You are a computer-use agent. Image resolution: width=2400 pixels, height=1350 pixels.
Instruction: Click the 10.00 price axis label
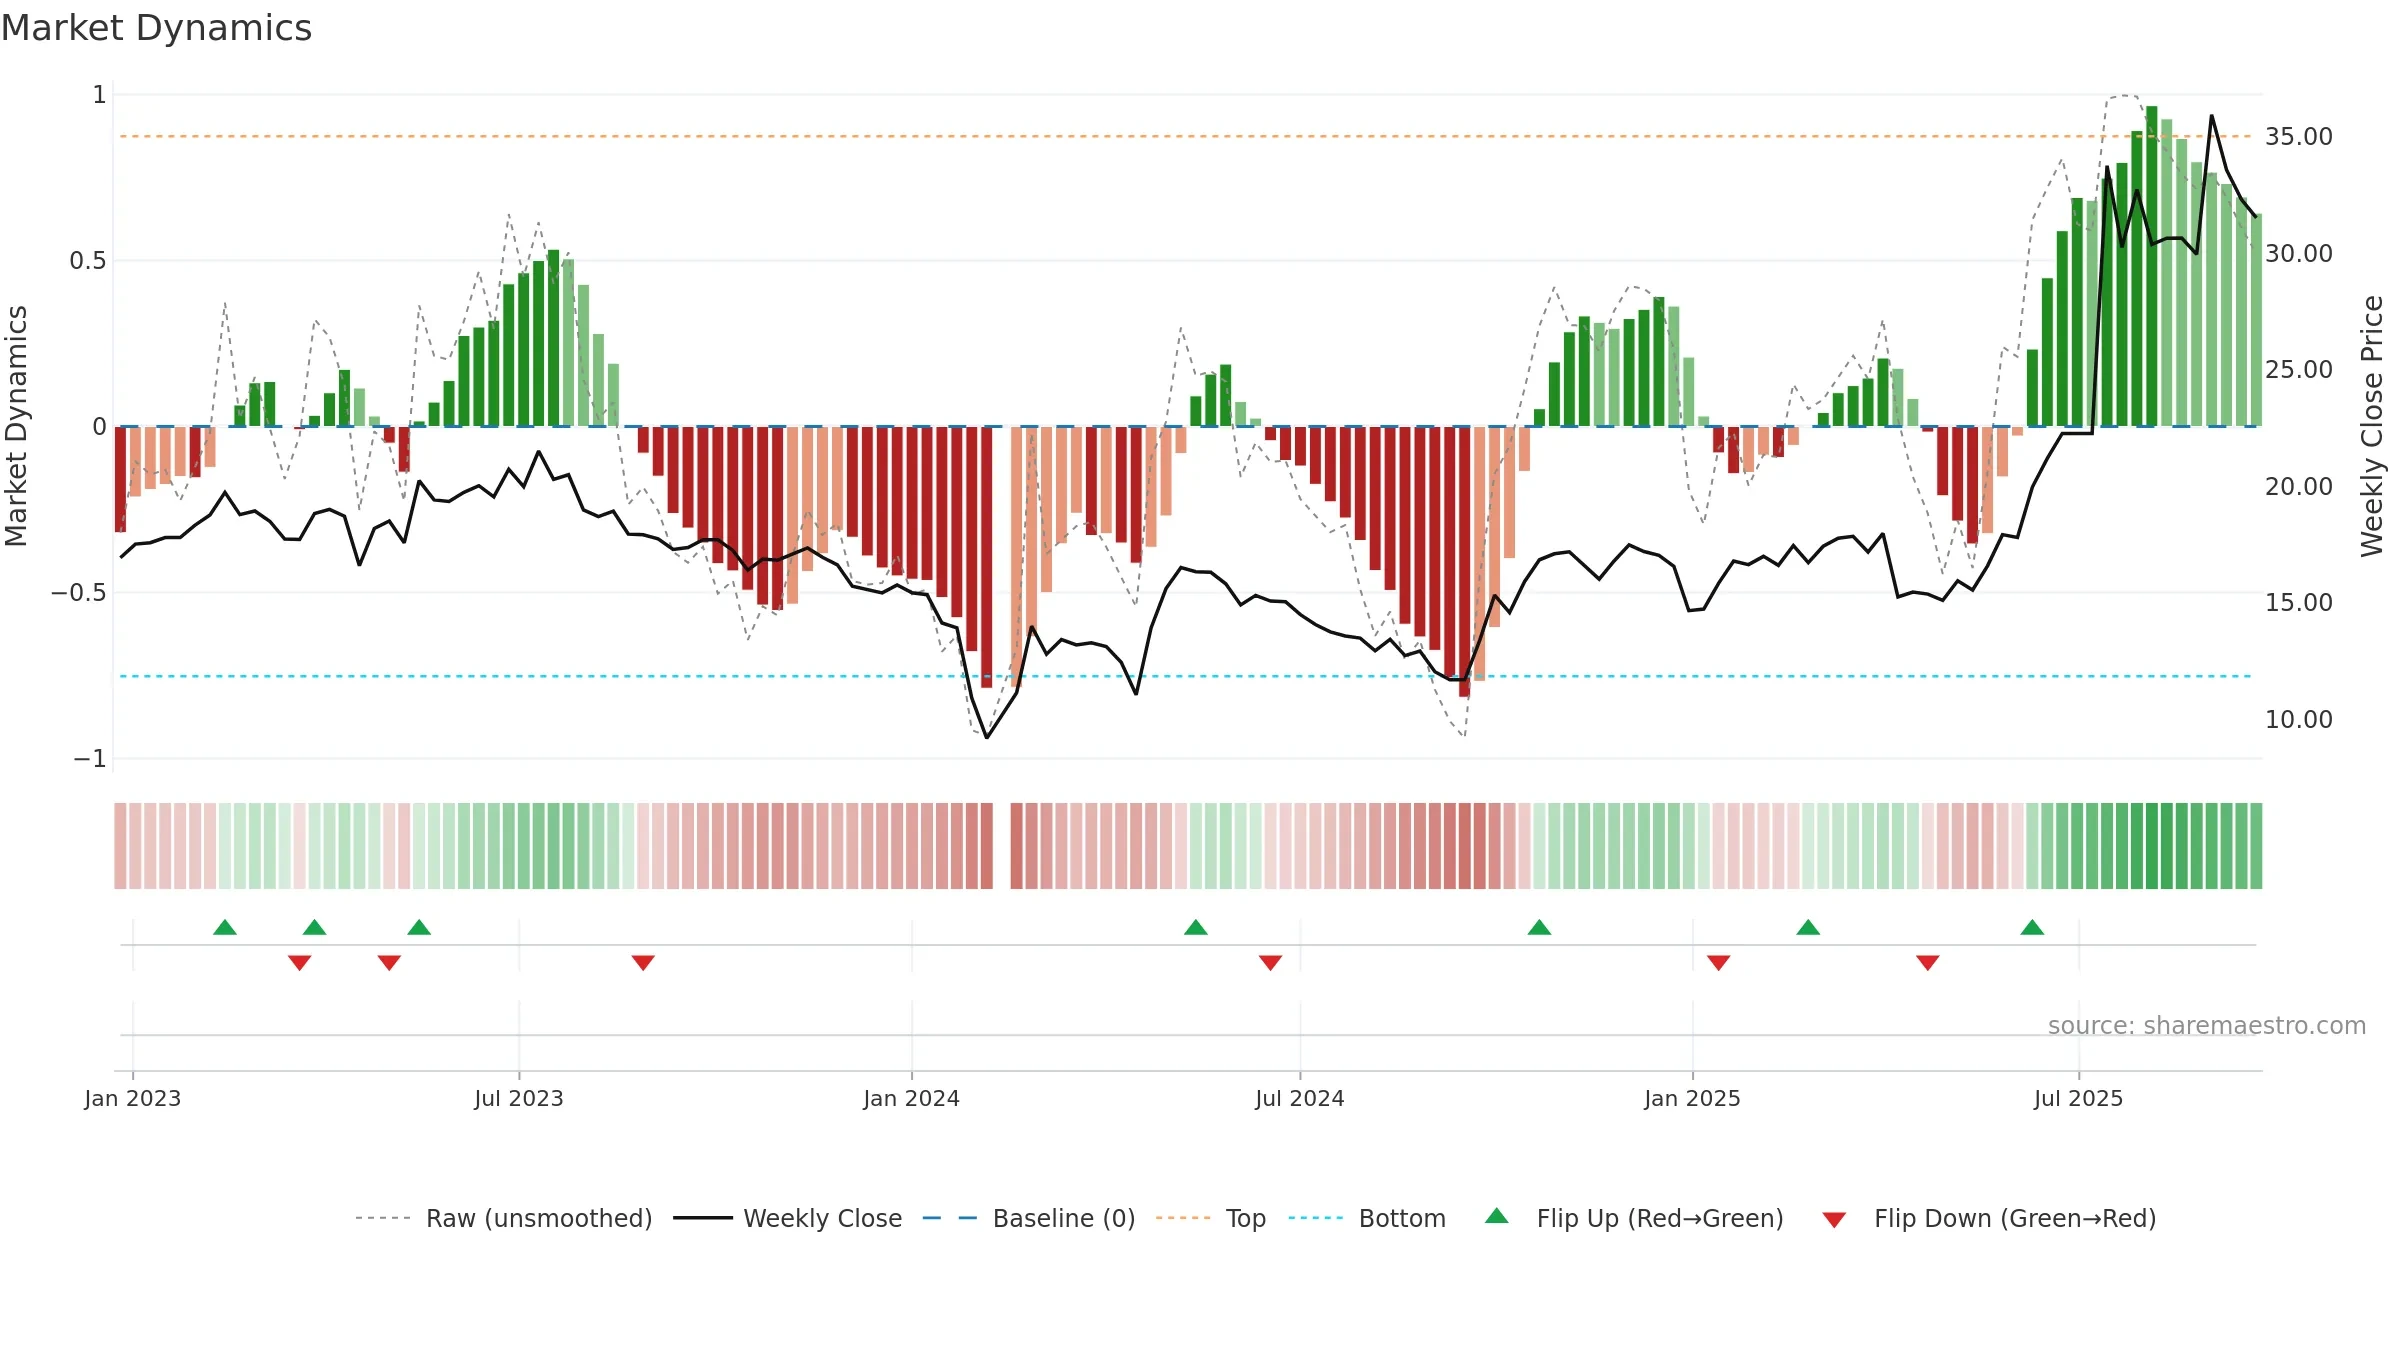pyautogui.click(x=2299, y=720)
